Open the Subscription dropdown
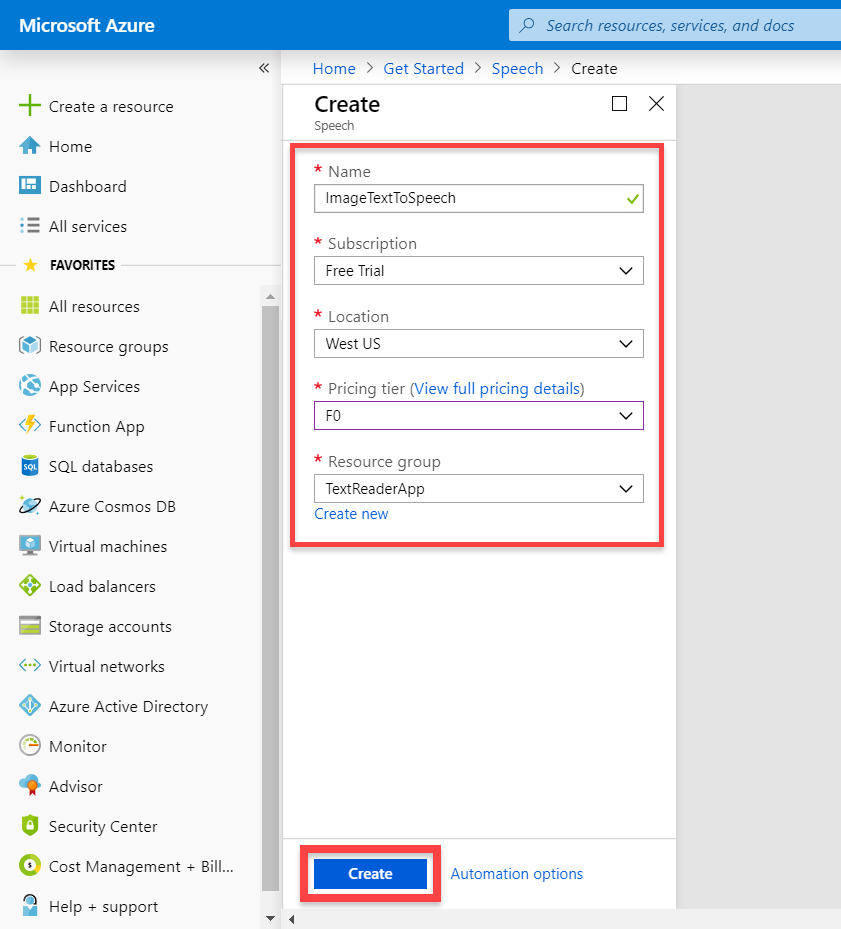Screen dimensions: 841x929 tap(478, 271)
